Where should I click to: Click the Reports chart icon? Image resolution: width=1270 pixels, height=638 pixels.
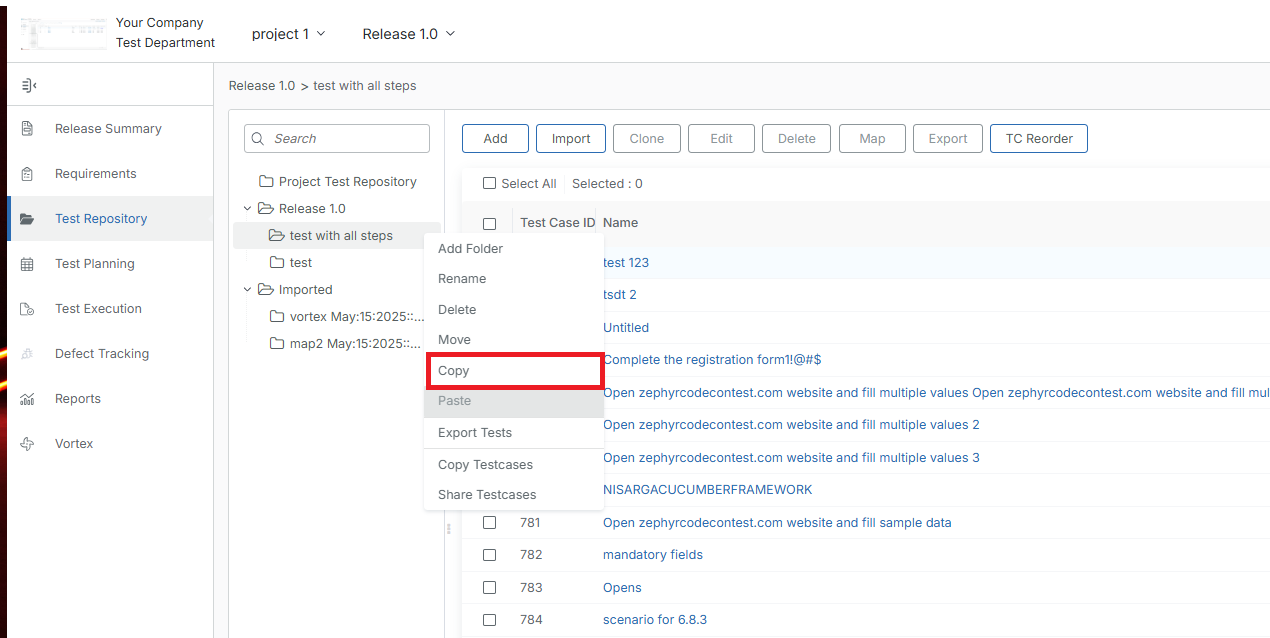[28, 399]
